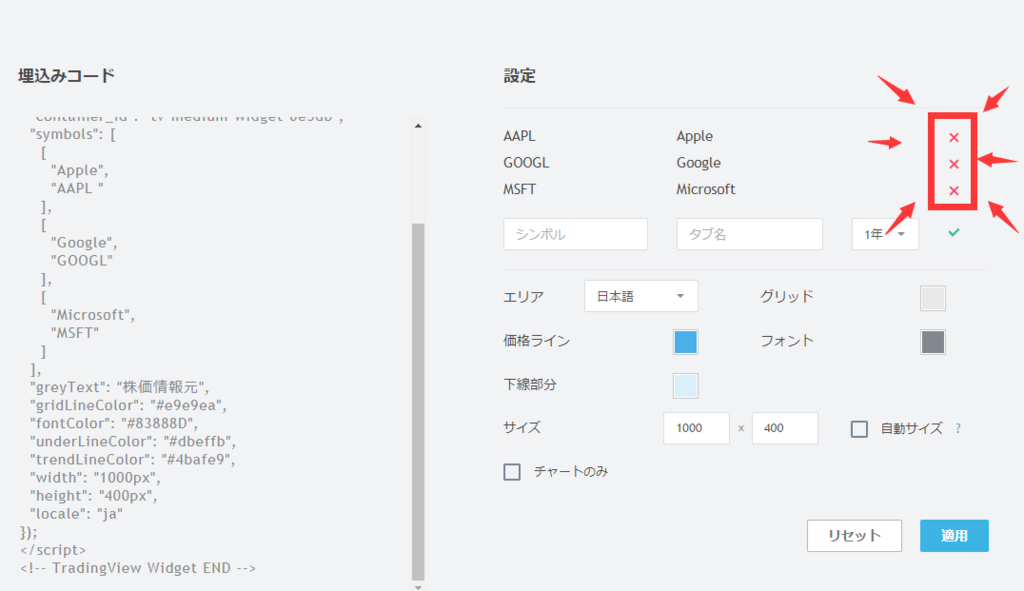Open the 1年 period dropdown

(x=885, y=234)
